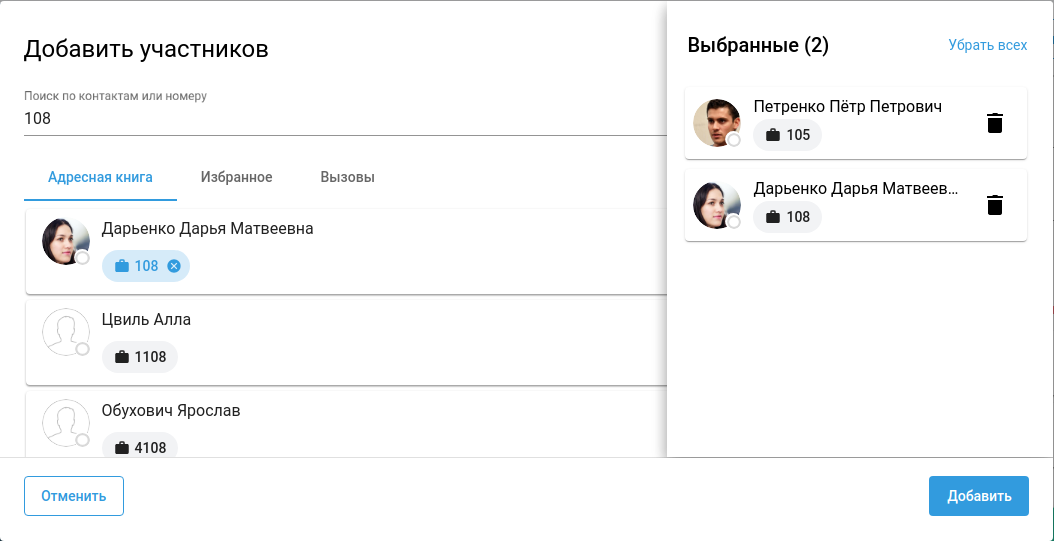1054x541 pixels.
Task: Click the 105 number chip for Петренко
Action: pyautogui.click(x=787, y=135)
